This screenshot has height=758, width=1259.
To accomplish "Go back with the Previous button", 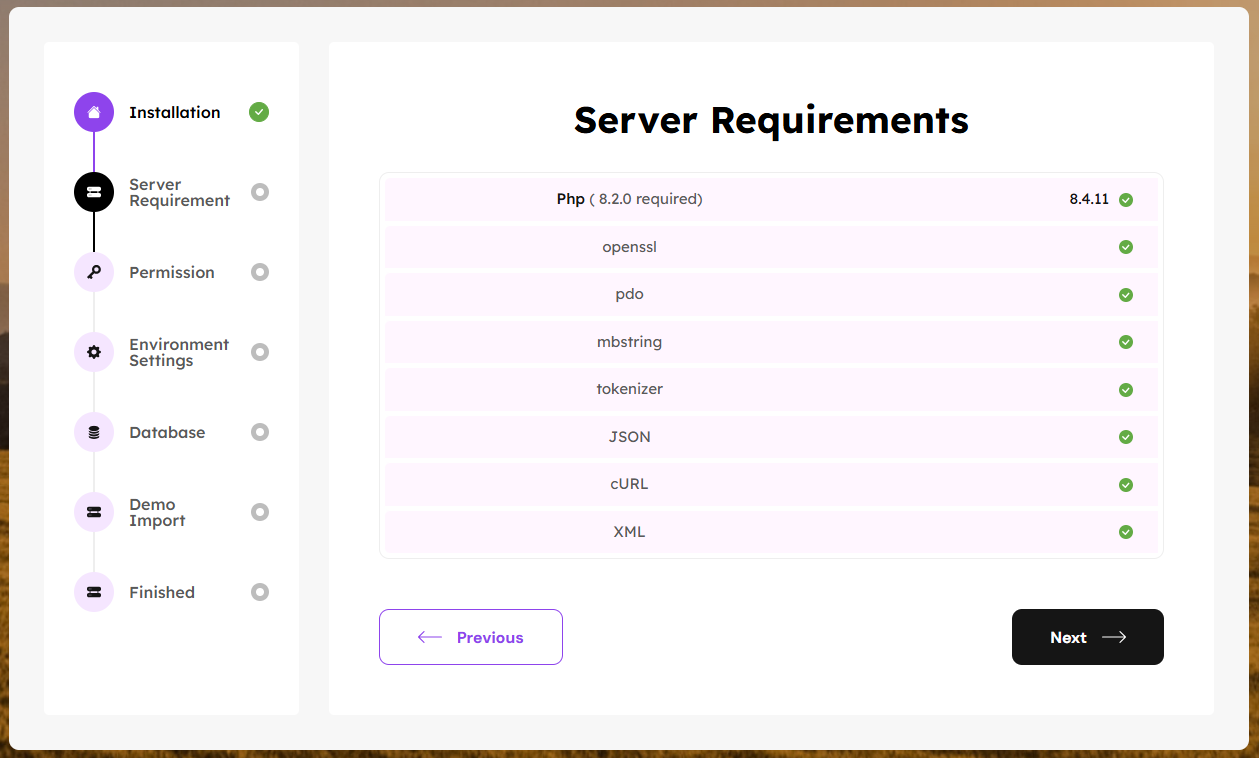I will (x=471, y=637).
